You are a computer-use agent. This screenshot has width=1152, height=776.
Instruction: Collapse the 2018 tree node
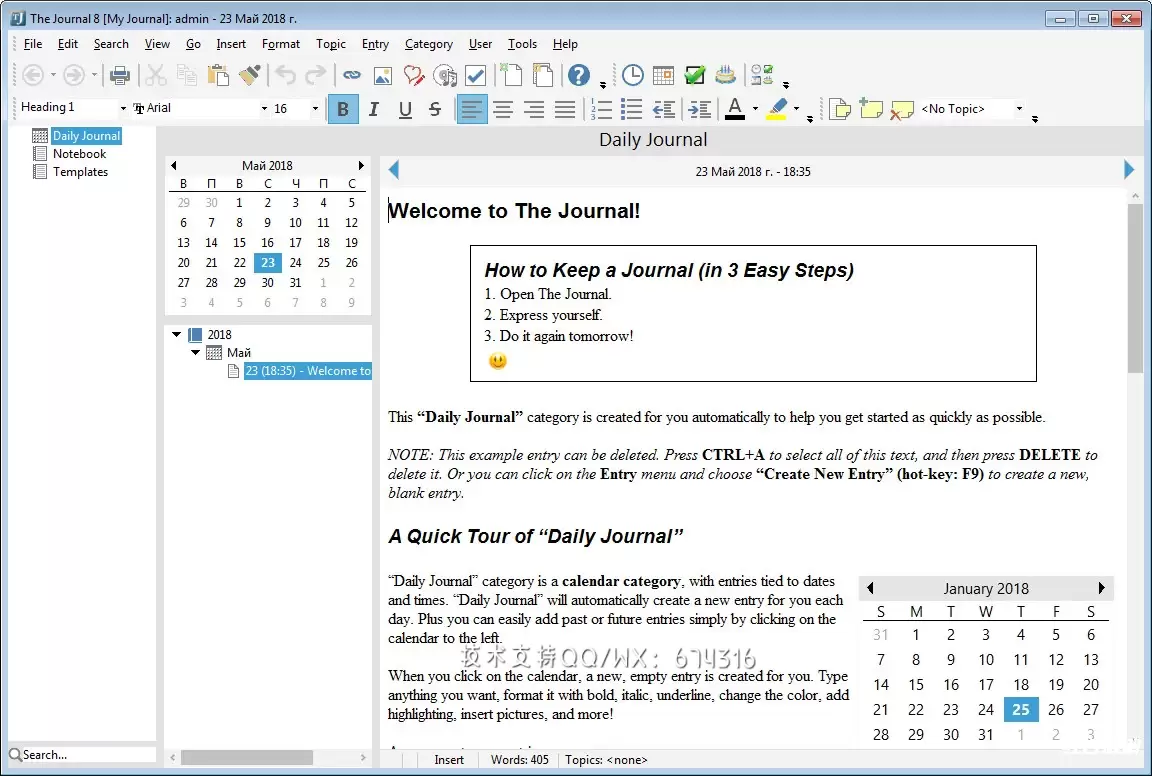point(176,334)
